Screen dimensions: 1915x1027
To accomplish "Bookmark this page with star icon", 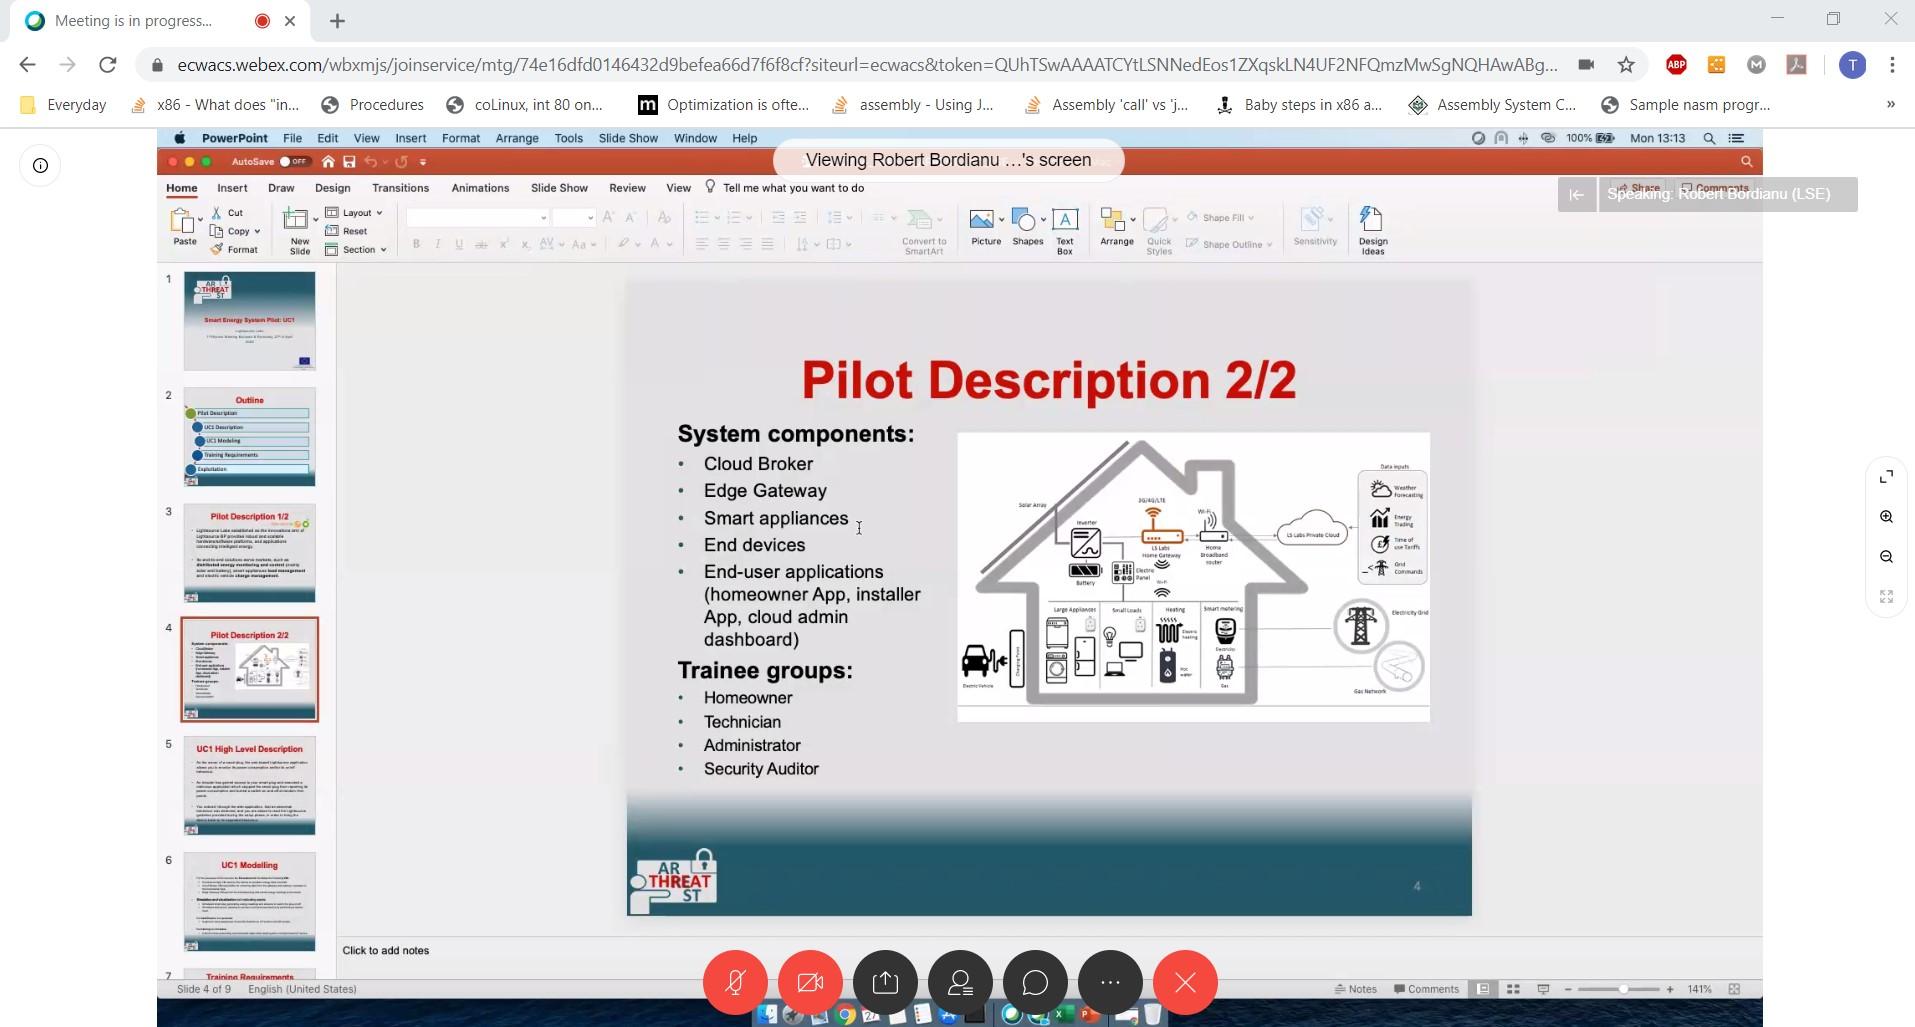I will click(1626, 65).
